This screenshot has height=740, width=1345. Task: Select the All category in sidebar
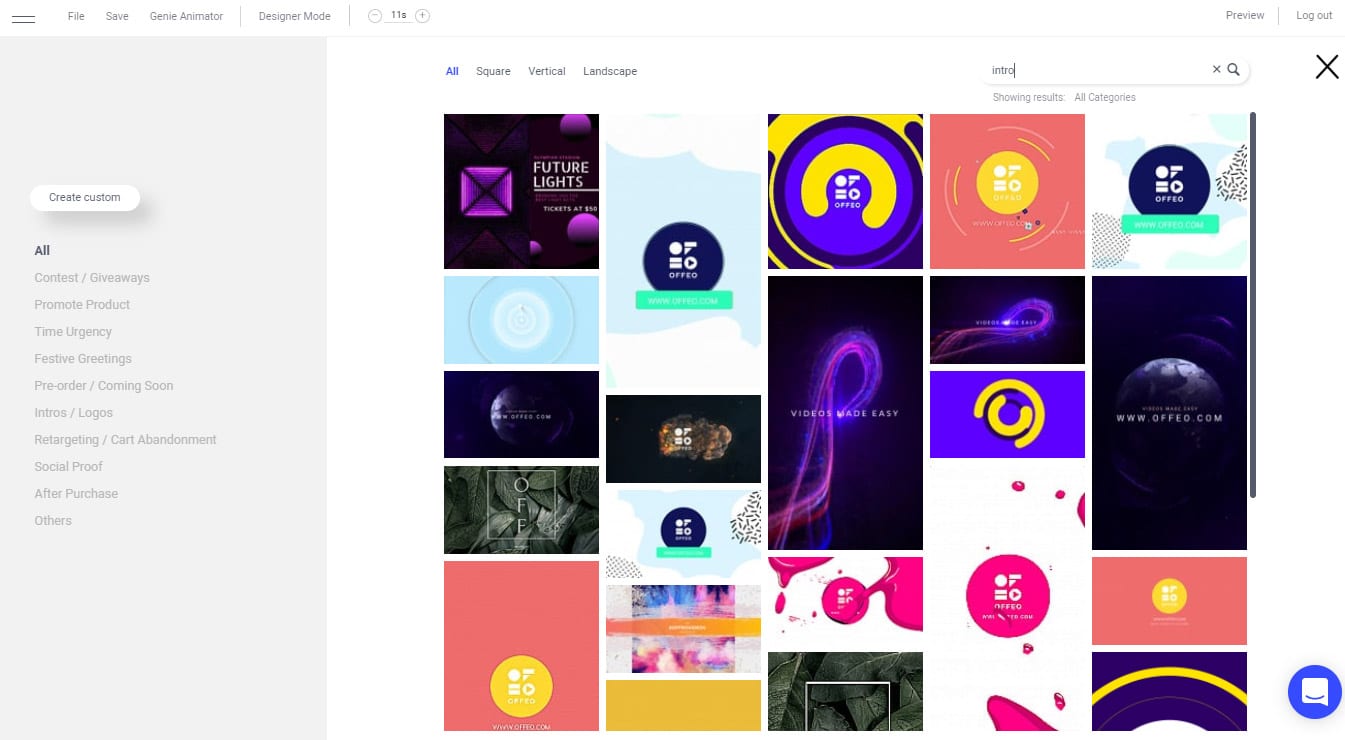click(x=42, y=250)
